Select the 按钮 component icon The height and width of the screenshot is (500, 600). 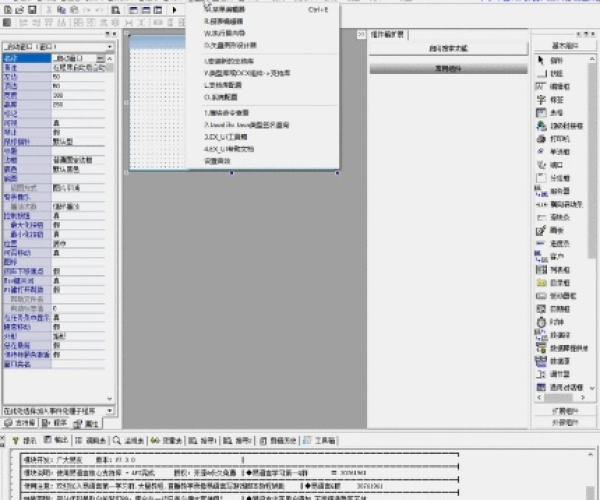click(x=541, y=73)
